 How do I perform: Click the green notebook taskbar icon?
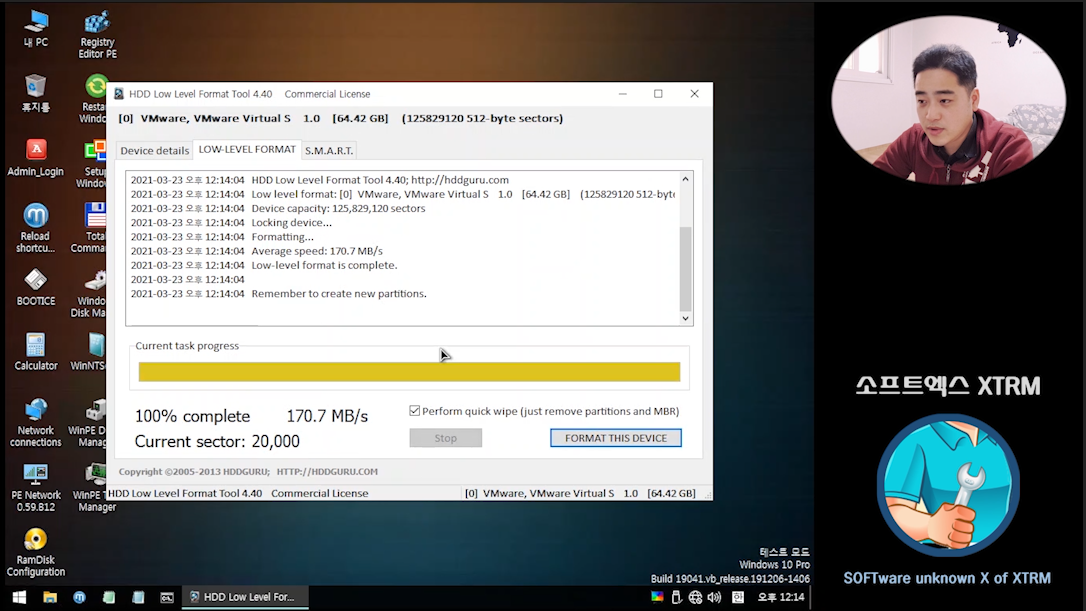109,596
